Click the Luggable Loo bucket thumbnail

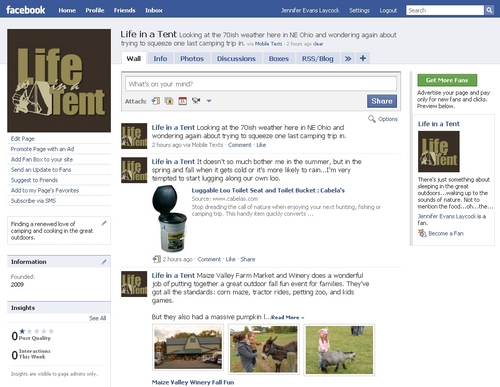(169, 219)
